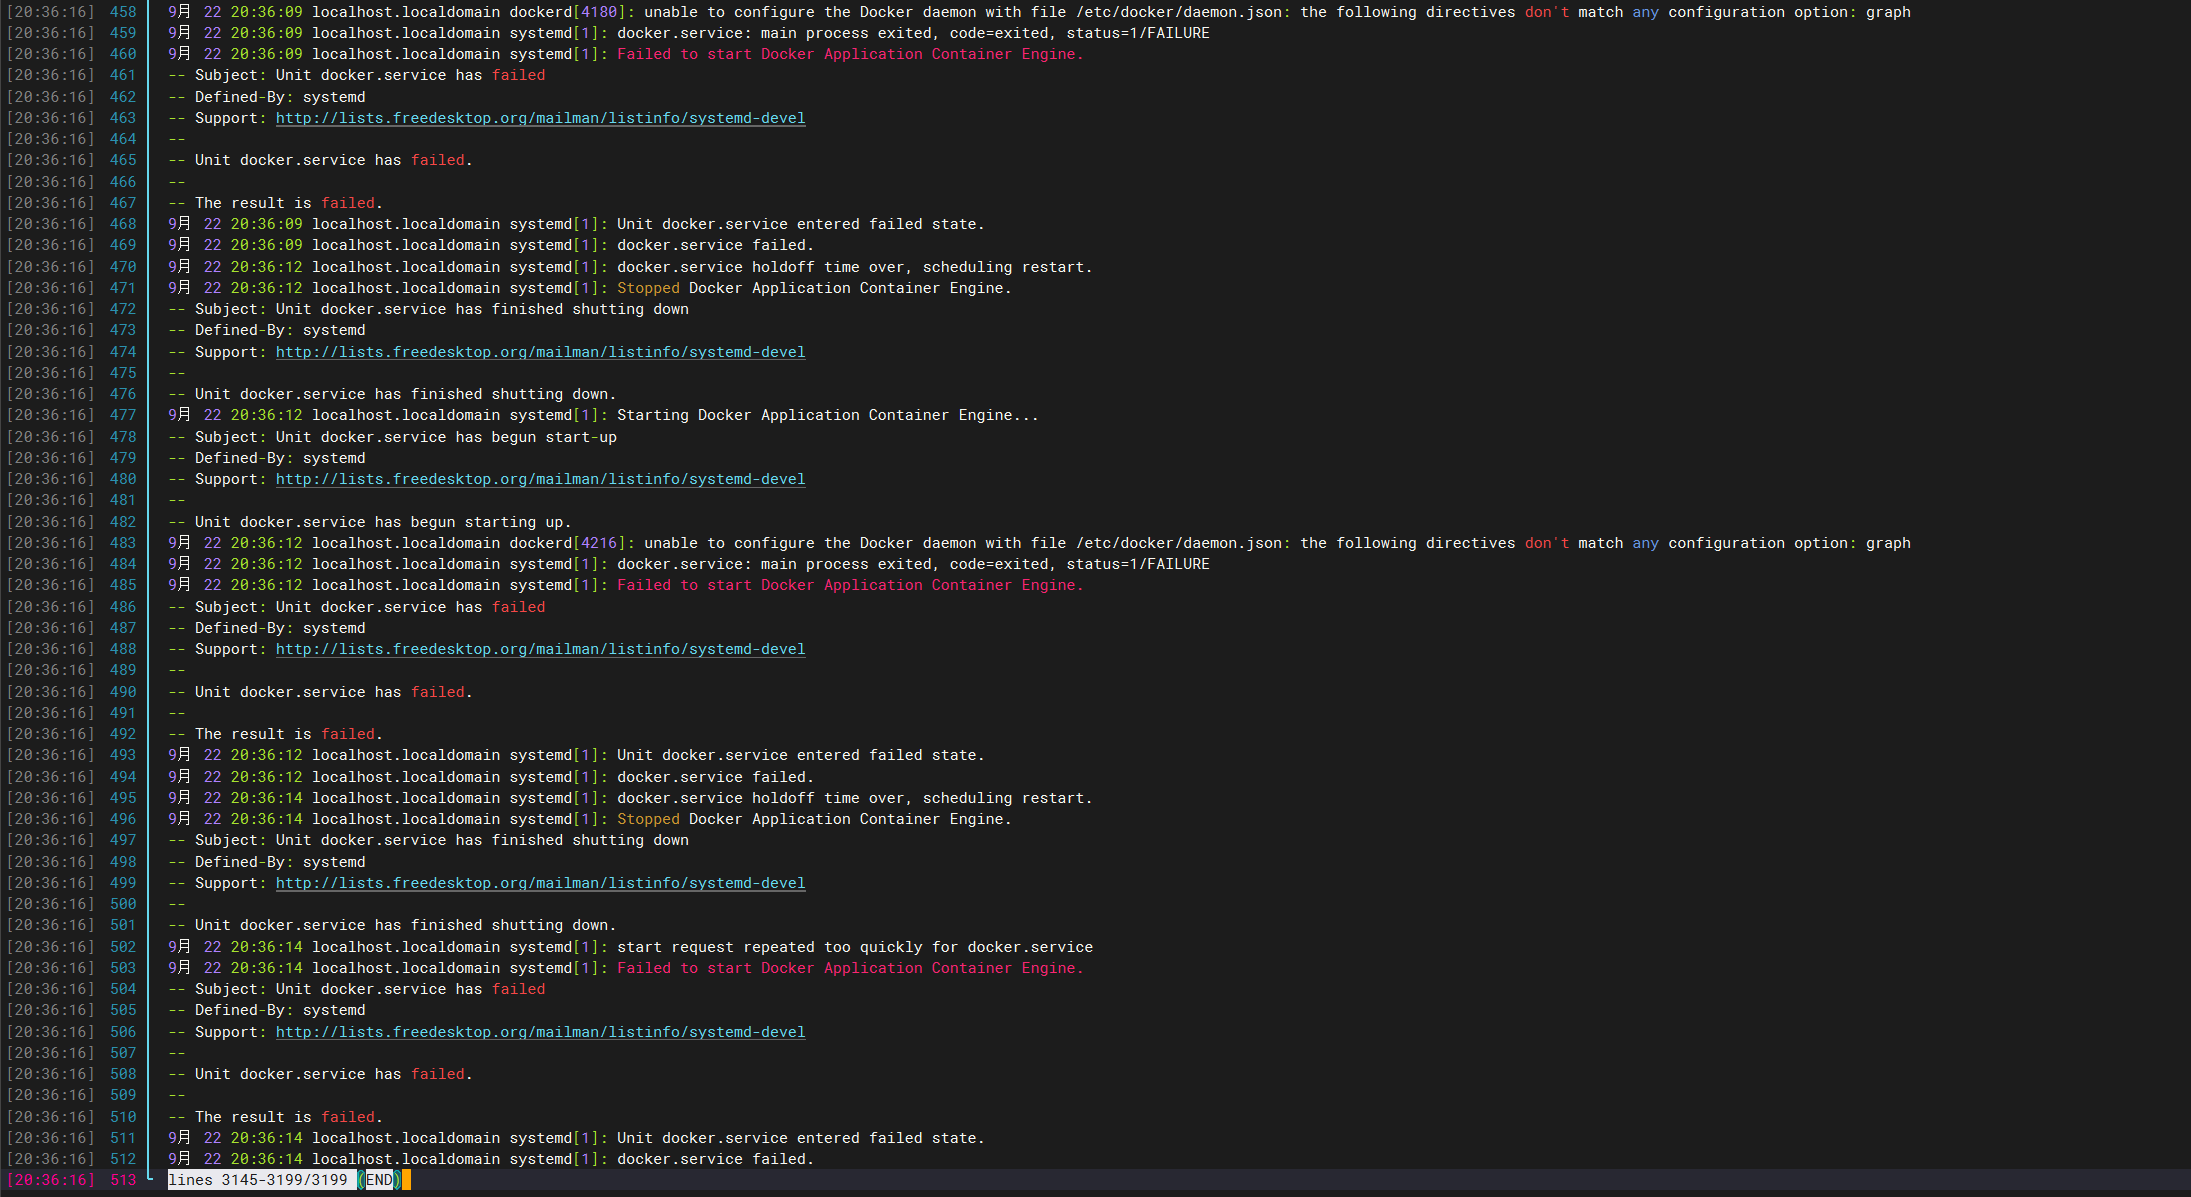
Task: Click 'docker.service failed.' on line 494
Action: pyautogui.click(x=715, y=777)
